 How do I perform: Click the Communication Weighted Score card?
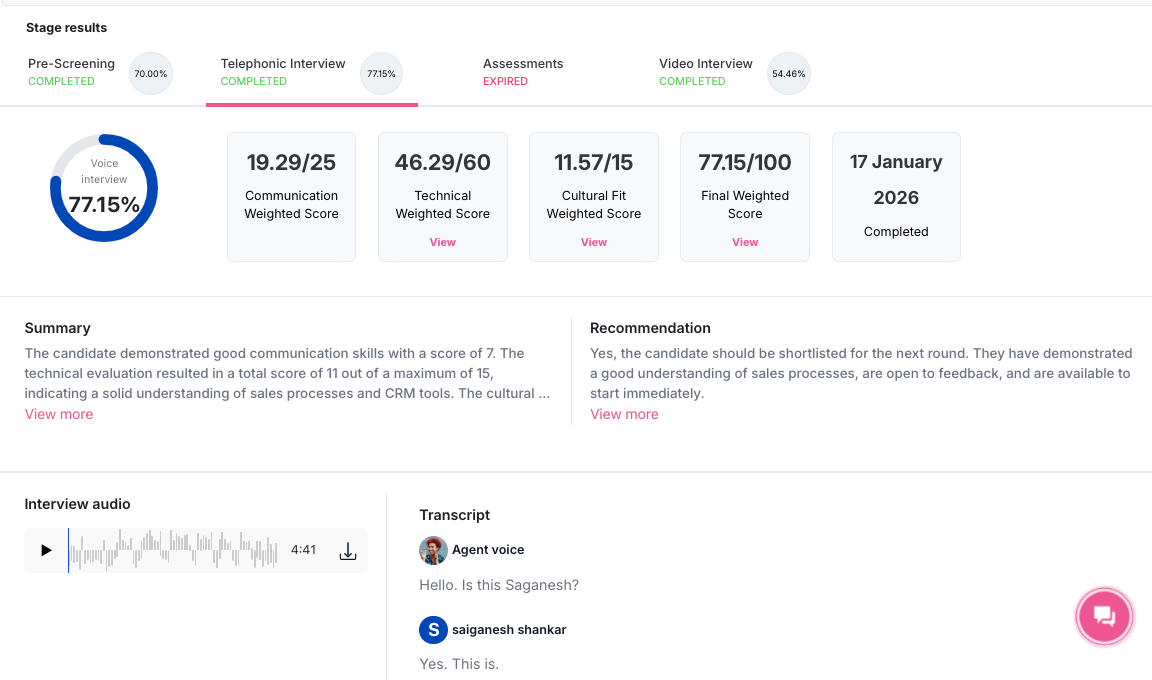point(291,196)
